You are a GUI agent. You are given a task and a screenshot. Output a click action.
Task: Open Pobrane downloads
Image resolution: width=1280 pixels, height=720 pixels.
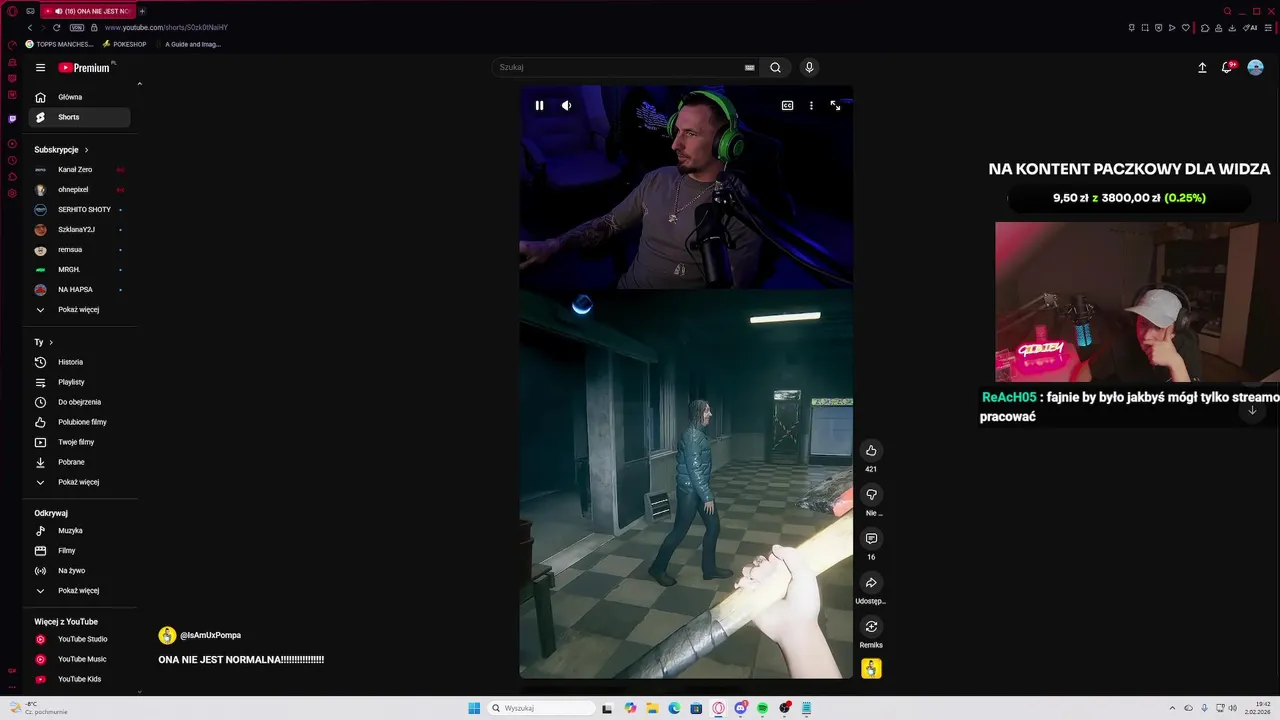coord(79,462)
